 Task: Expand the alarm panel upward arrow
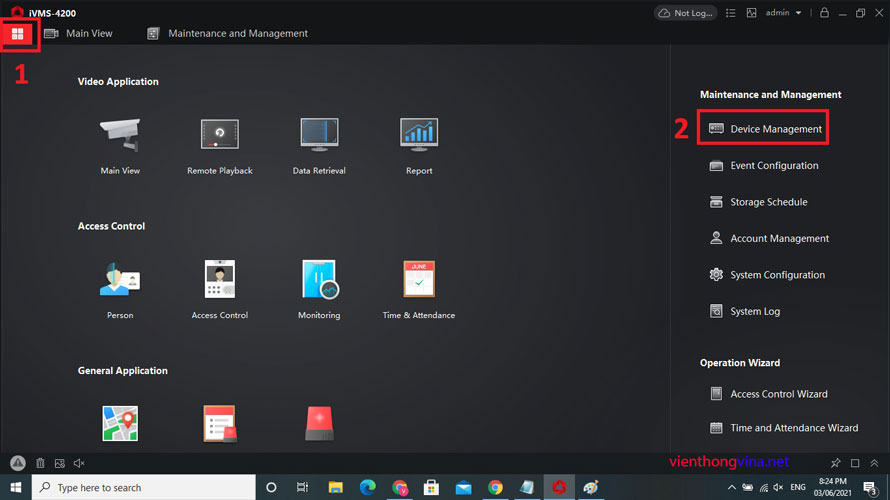(x=873, y=463)
